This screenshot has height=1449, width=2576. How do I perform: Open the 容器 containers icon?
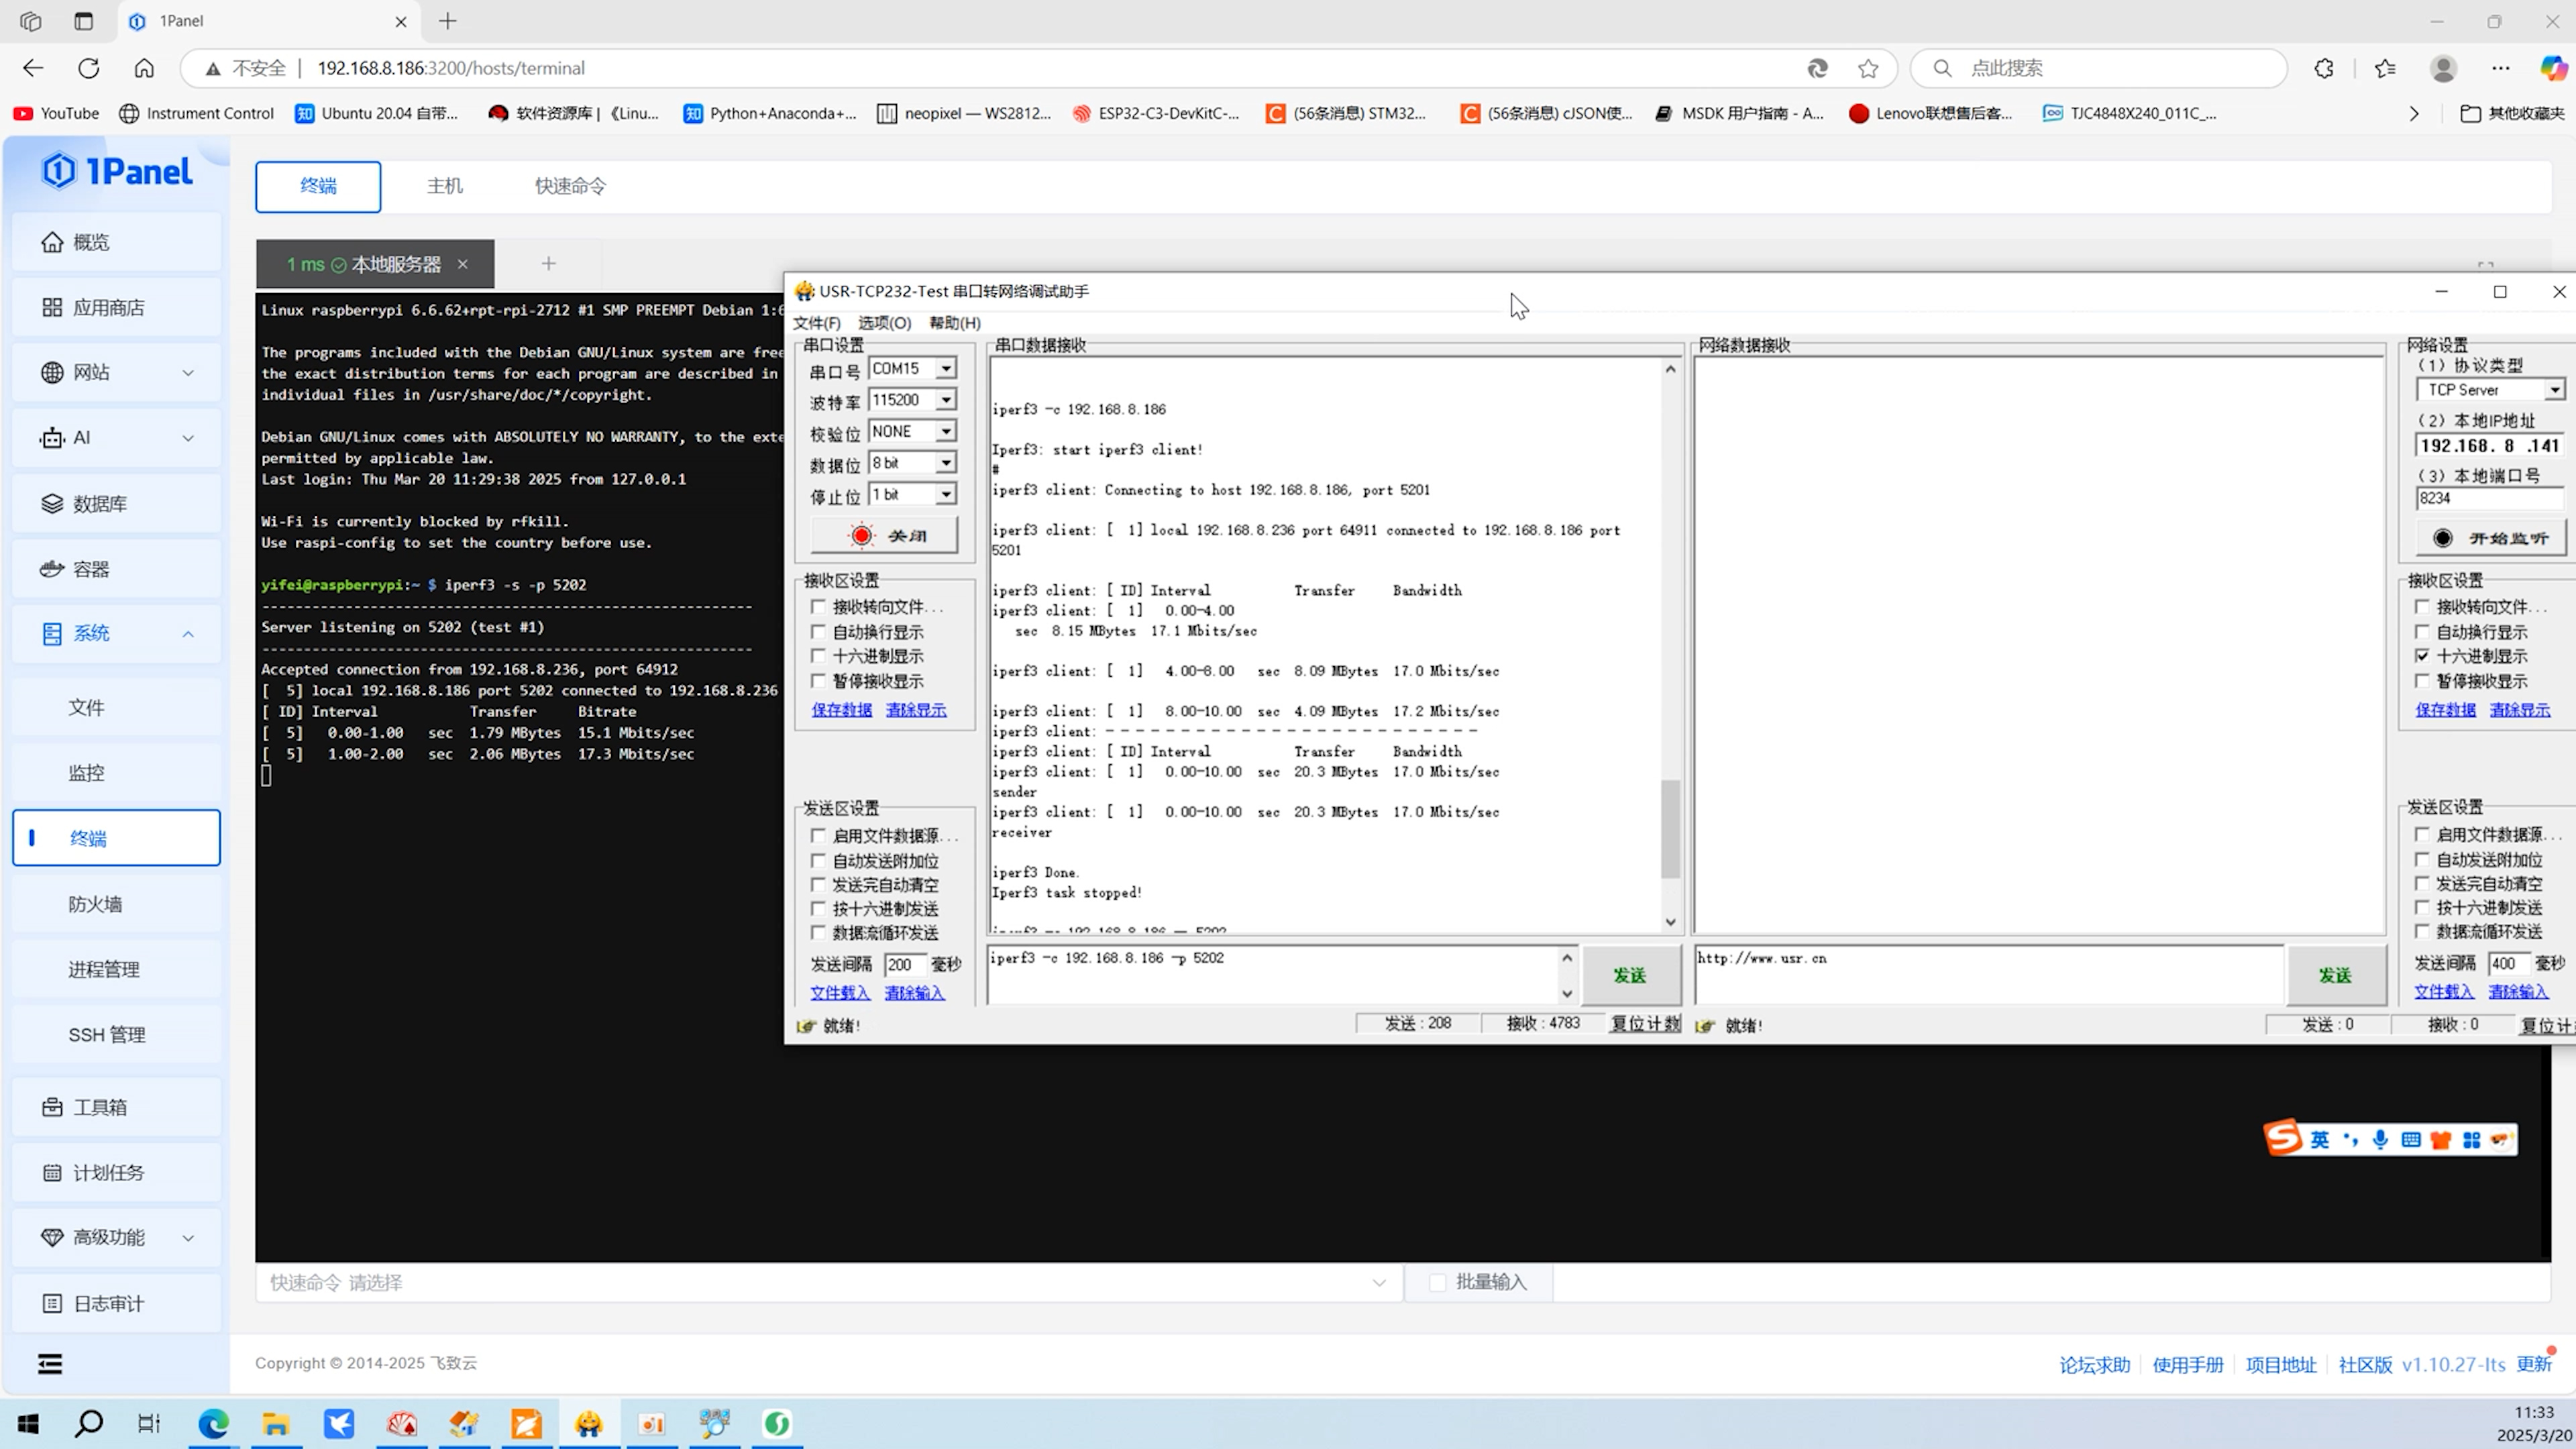(52, 569)
